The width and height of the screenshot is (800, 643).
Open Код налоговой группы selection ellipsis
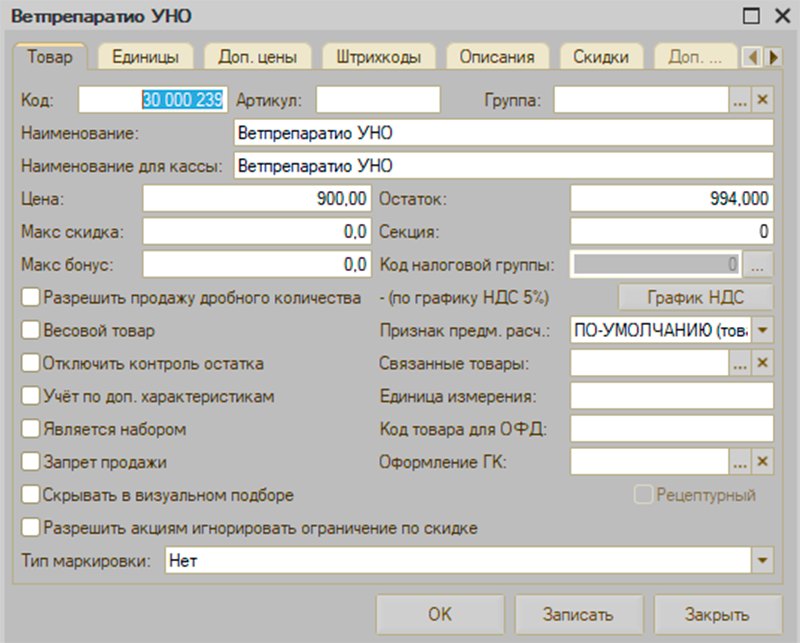pyautogui.click(x=758, y=264)
